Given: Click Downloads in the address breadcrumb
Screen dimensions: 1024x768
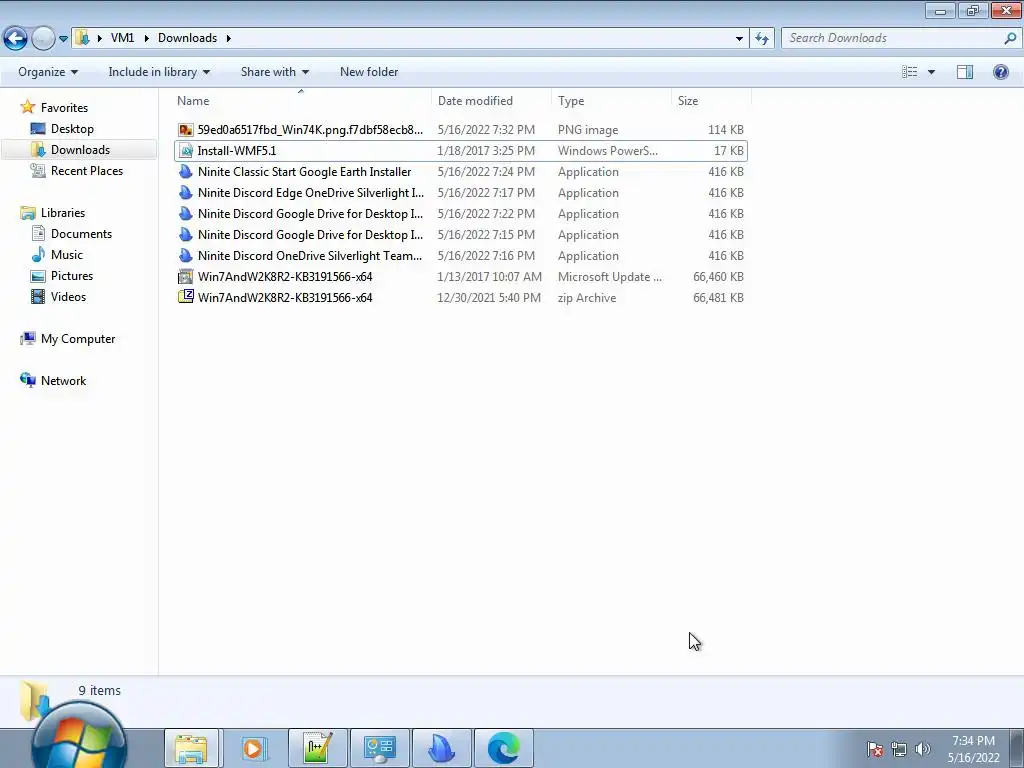Looking at the screenshot, I should pos(187,38).
